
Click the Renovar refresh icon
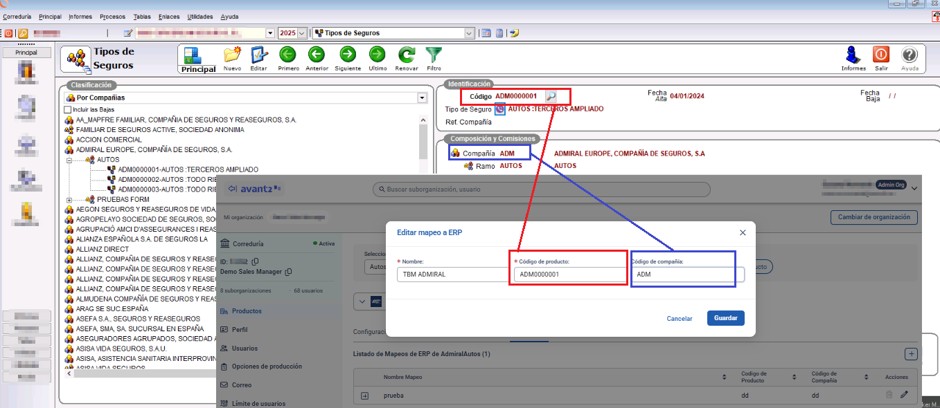[406, 55]
